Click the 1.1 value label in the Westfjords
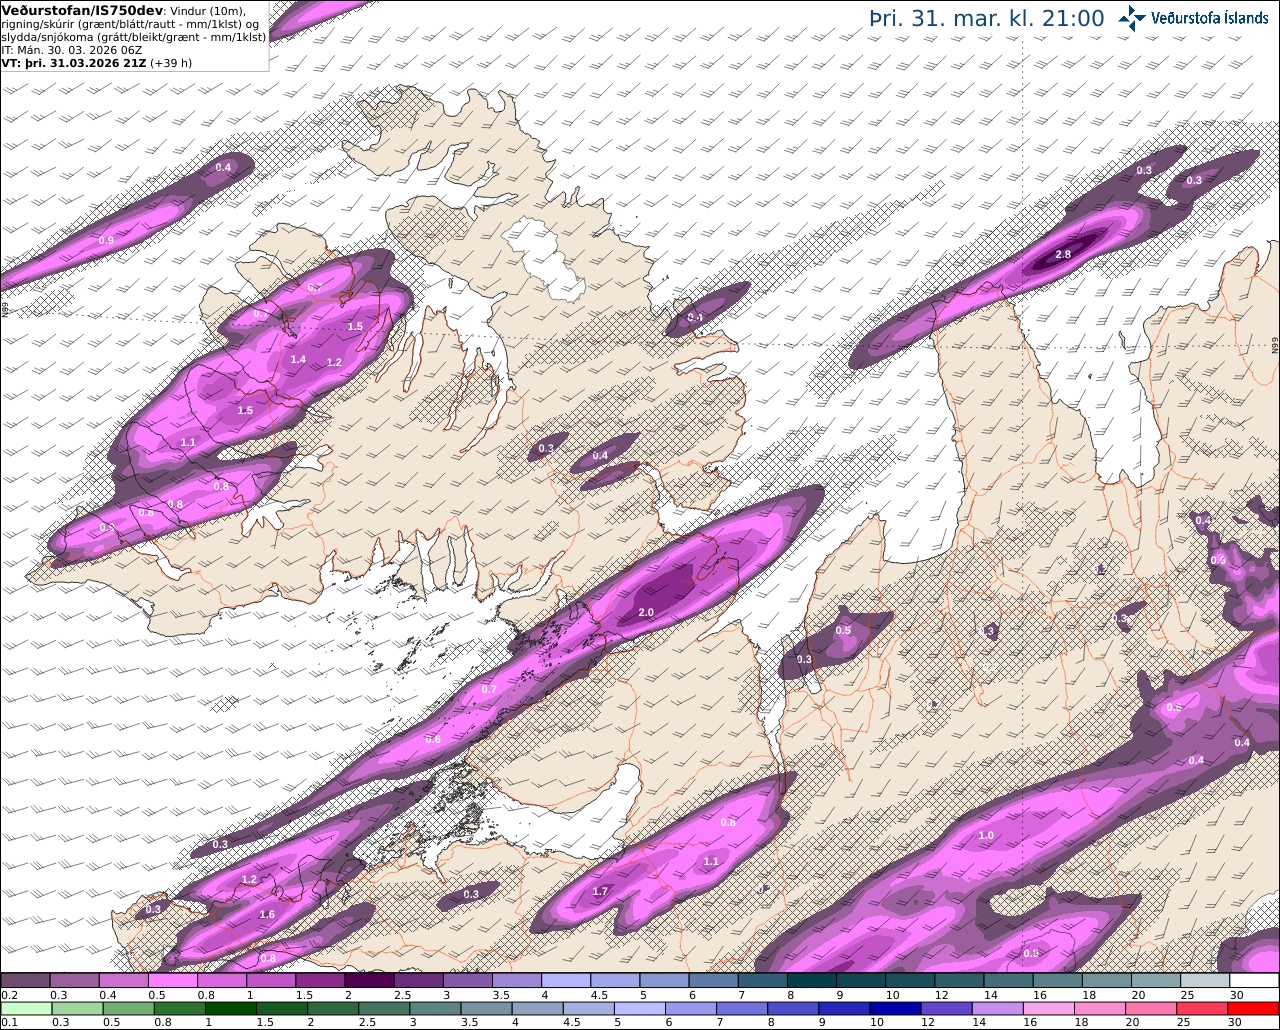The width and height of the screenshot is (1280, 1030). point(188,442)
